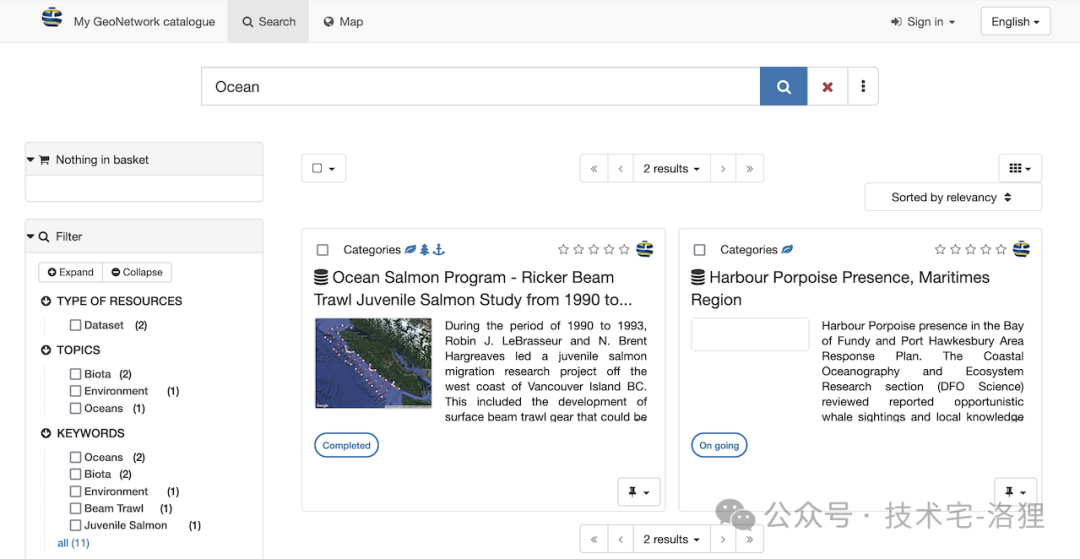Collapse the TOPICS filter section
1080x559 pixels.
46,350
